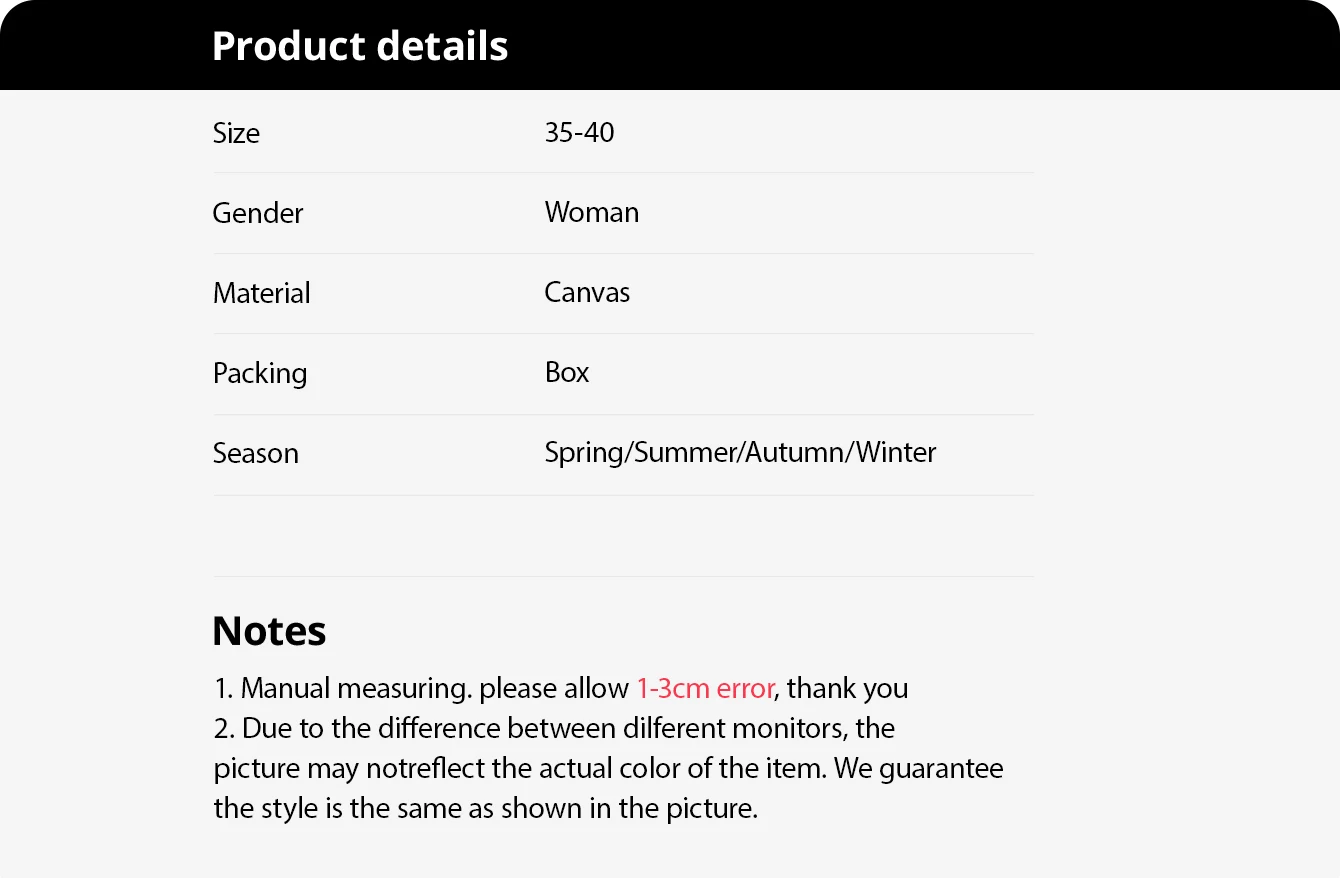
Task: Select the Spring/Summer/Autumn/Winter value
Action: coord(740,452)
